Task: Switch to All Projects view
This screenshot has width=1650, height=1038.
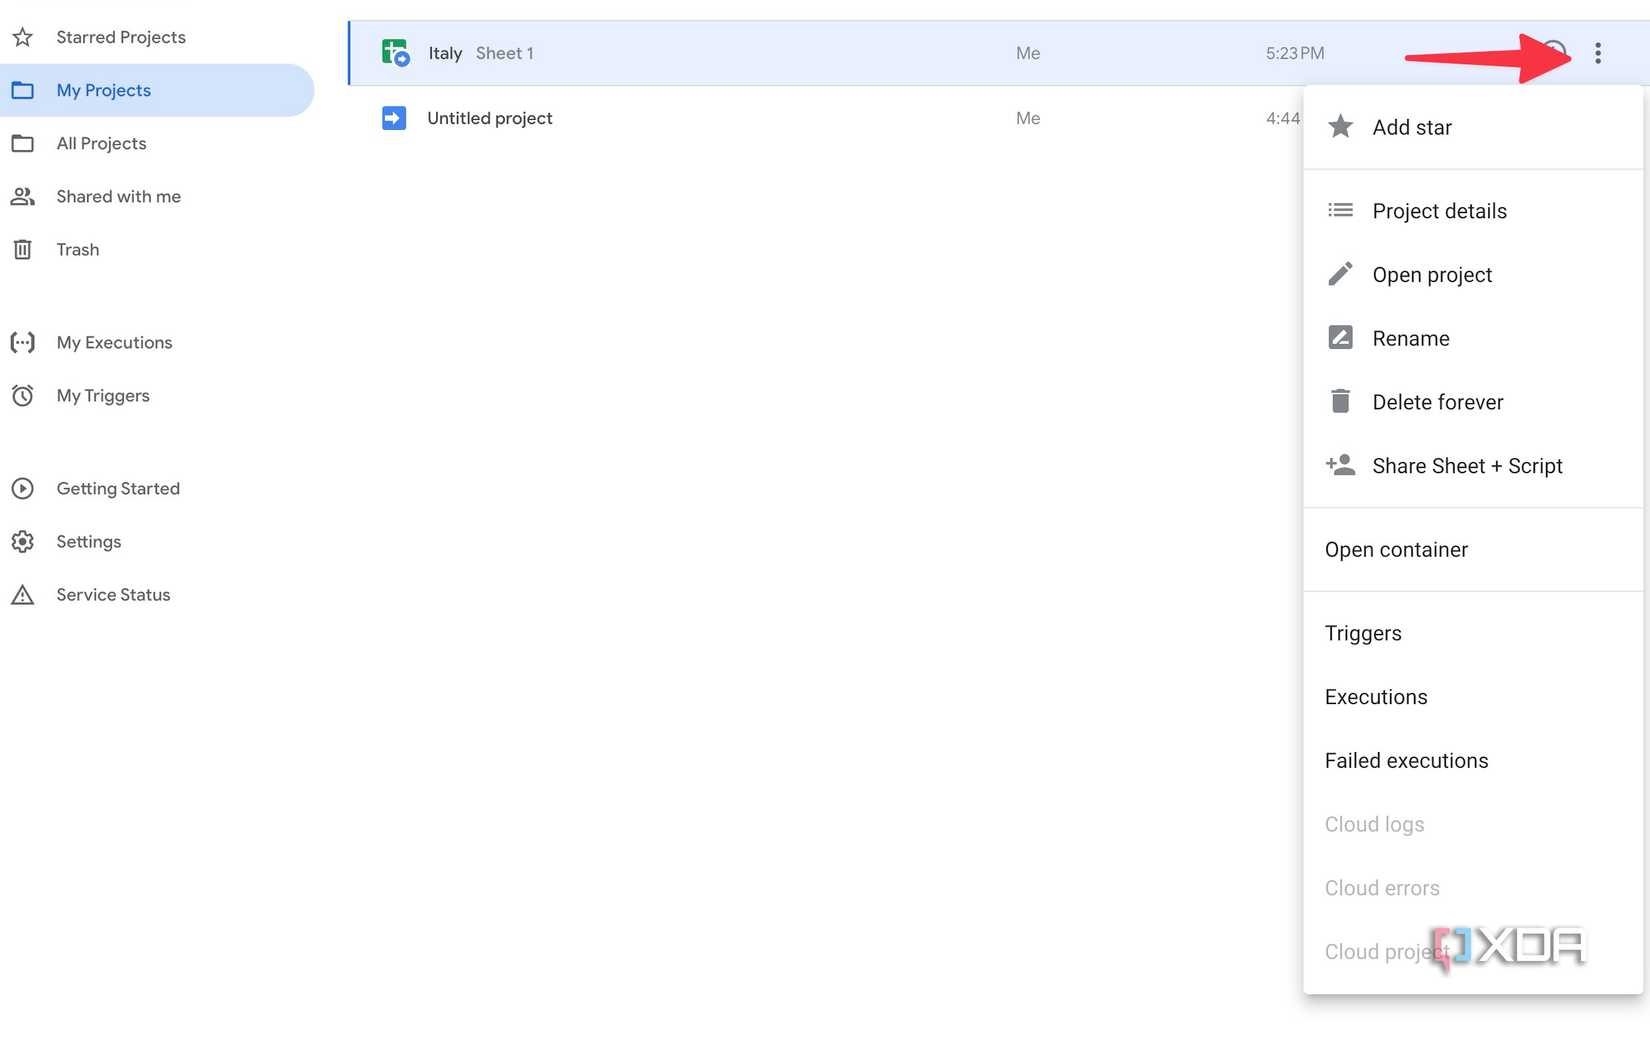Action: click(x=100, y=143)
